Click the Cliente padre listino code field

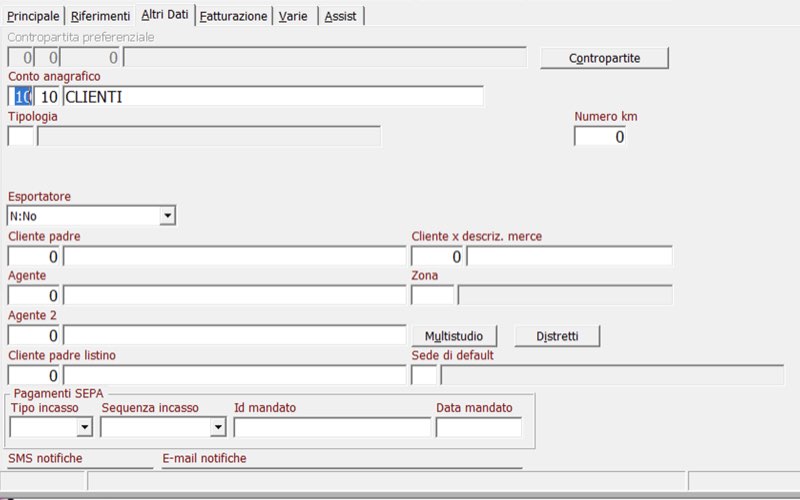pos(34,375)
